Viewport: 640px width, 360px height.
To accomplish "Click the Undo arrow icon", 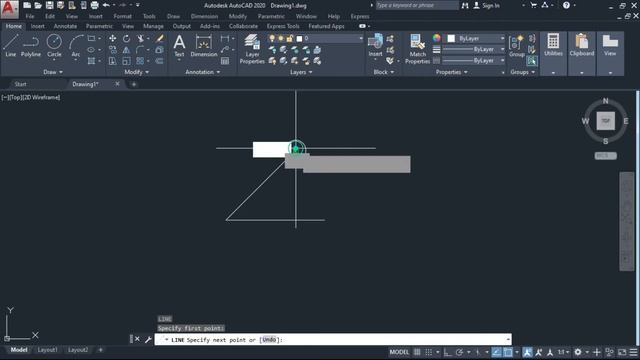I will [106, 5].
